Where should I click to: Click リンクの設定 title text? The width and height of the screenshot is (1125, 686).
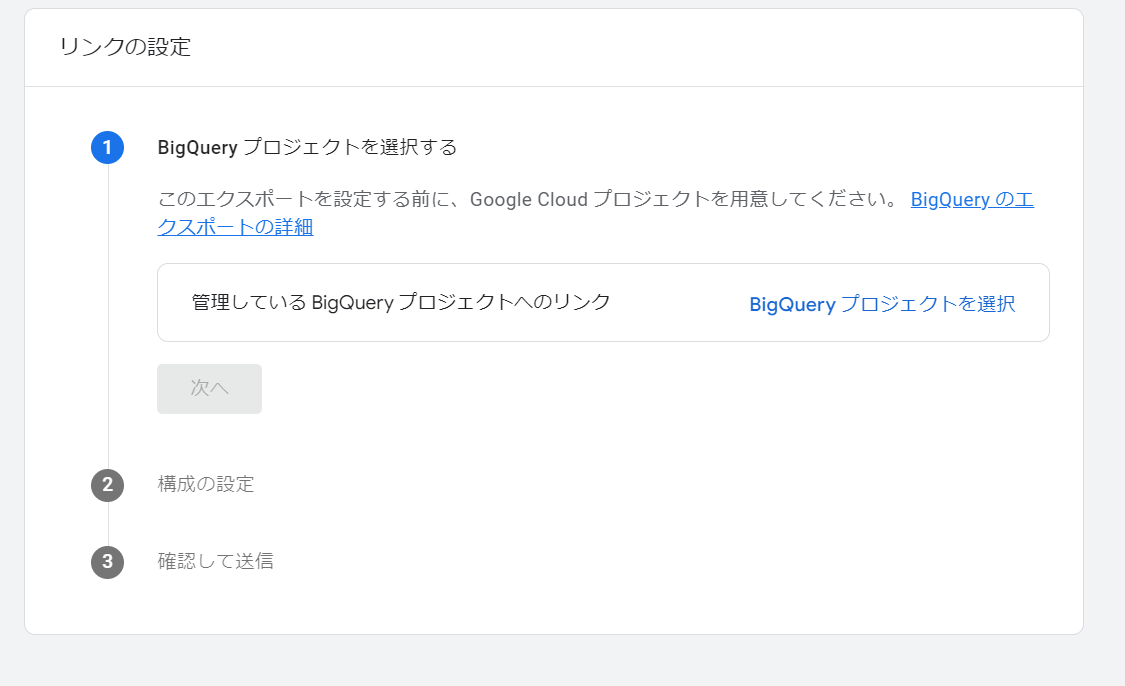(125, 47)
